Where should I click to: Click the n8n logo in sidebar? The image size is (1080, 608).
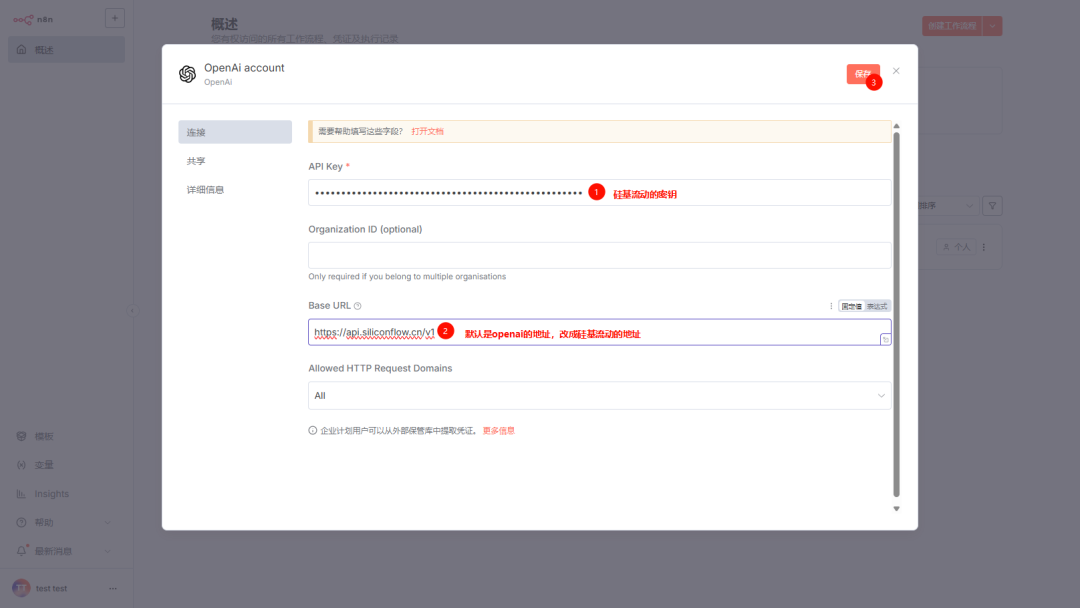33,19
